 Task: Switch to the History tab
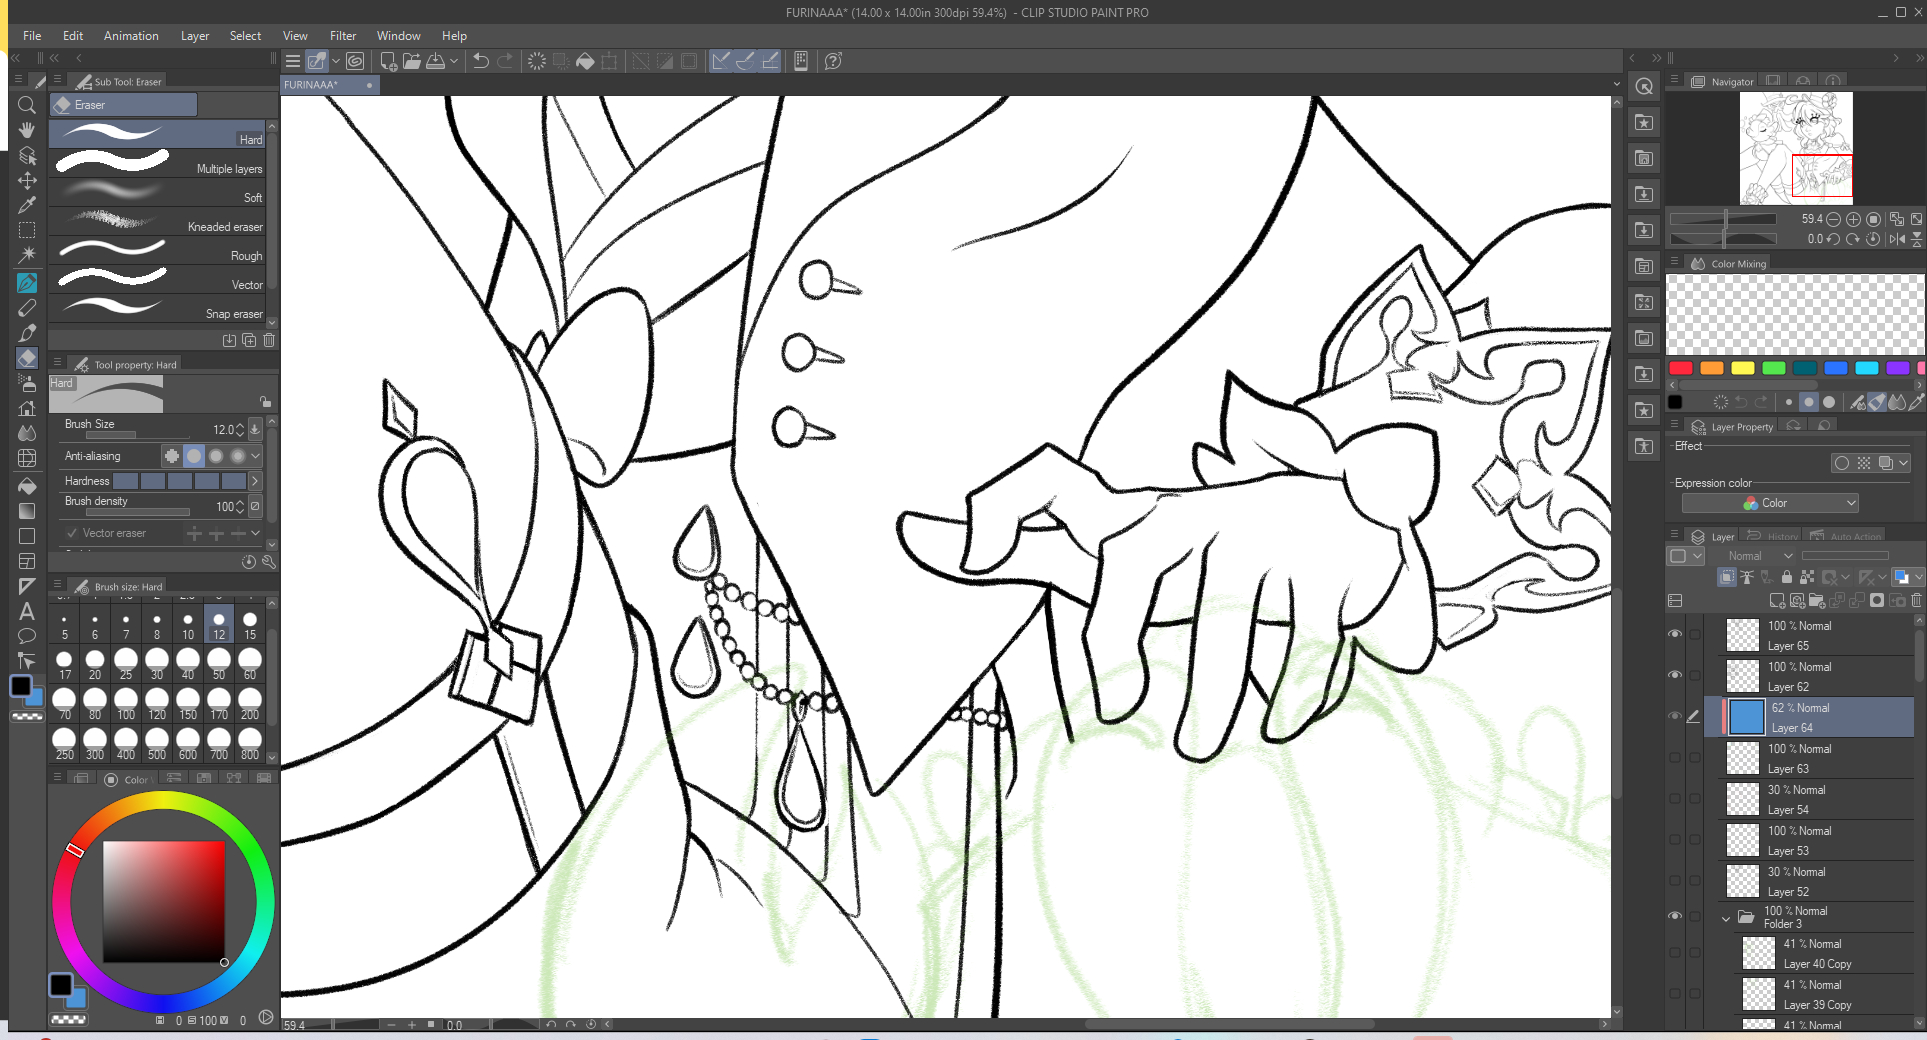click(1773, 537)
